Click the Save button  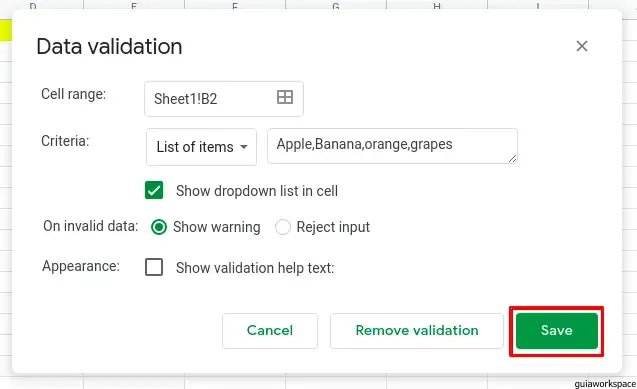point(557,331)
